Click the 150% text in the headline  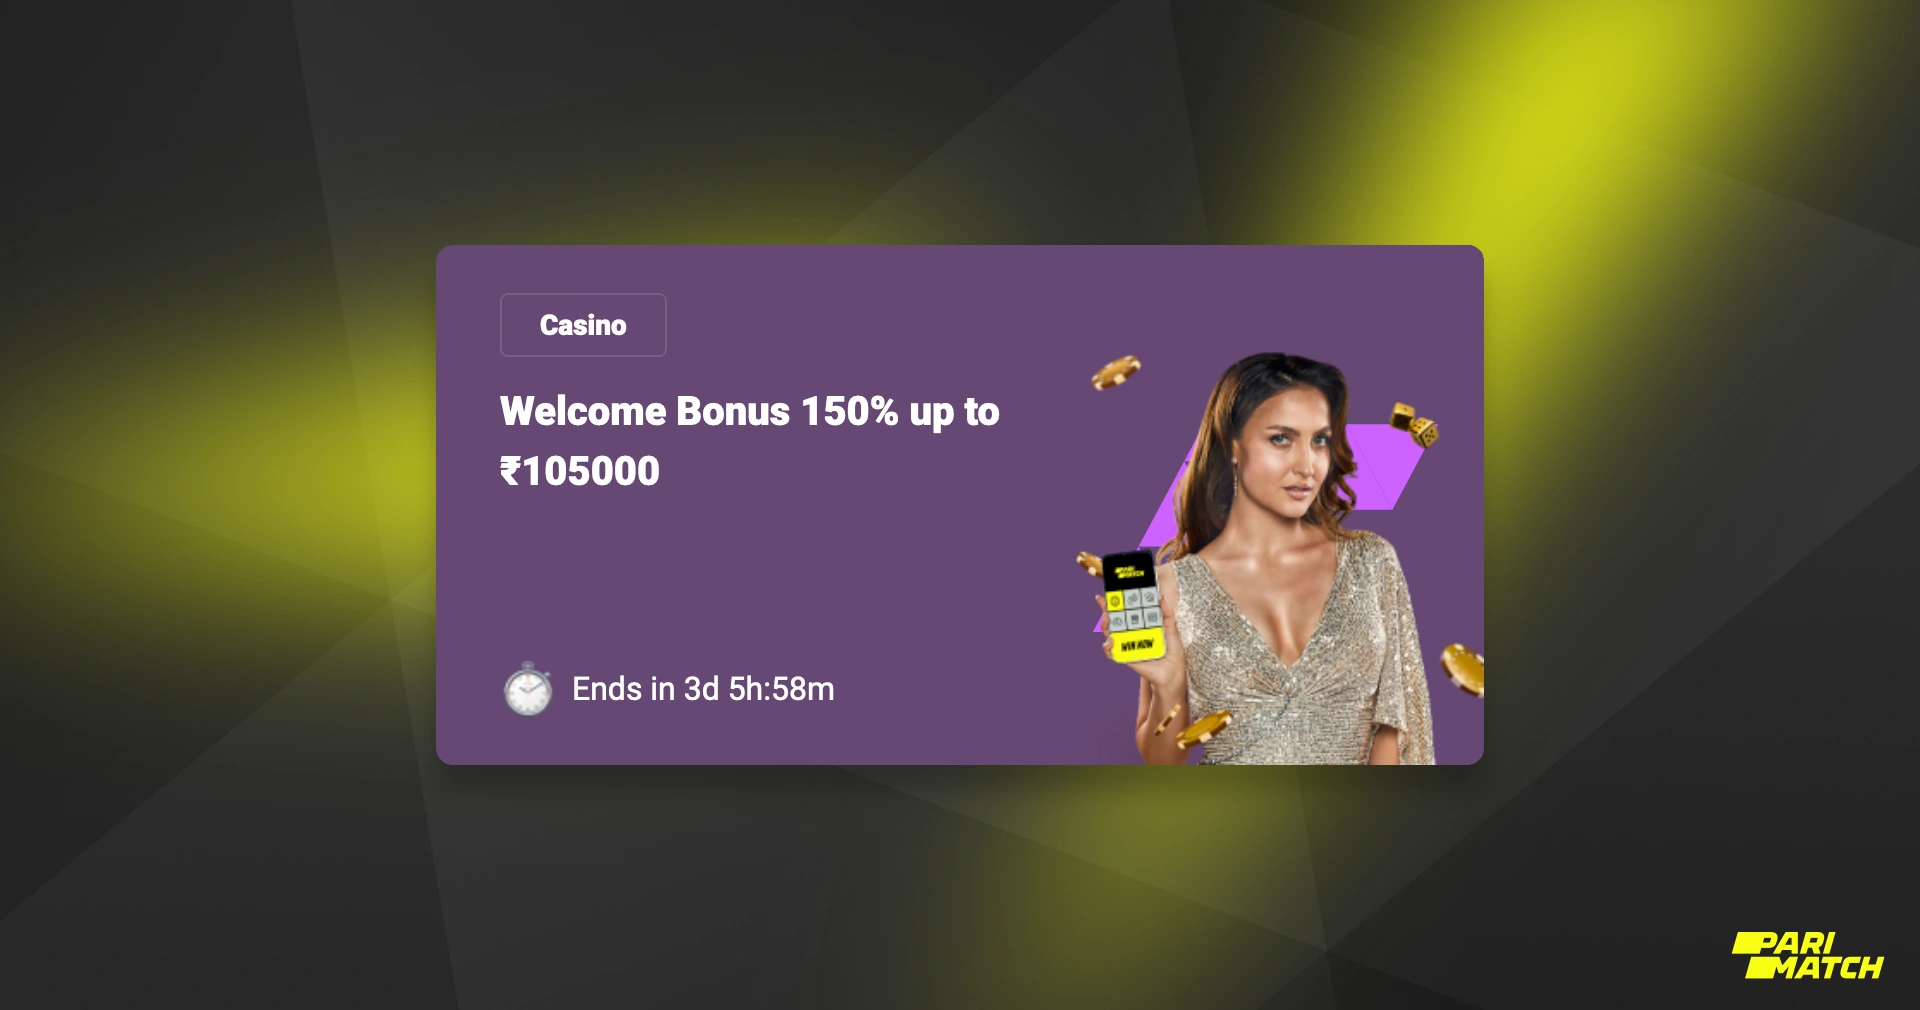coord(850,411)
